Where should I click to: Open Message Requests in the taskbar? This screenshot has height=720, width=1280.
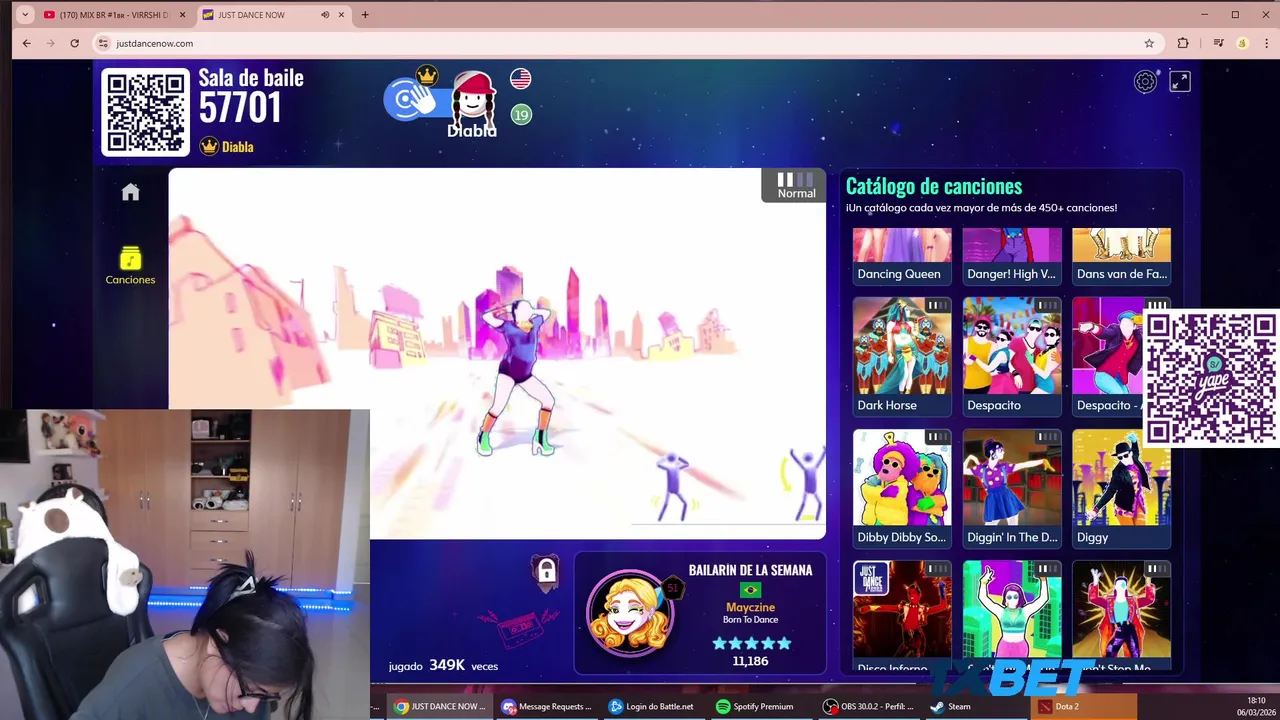pos(547,706)
